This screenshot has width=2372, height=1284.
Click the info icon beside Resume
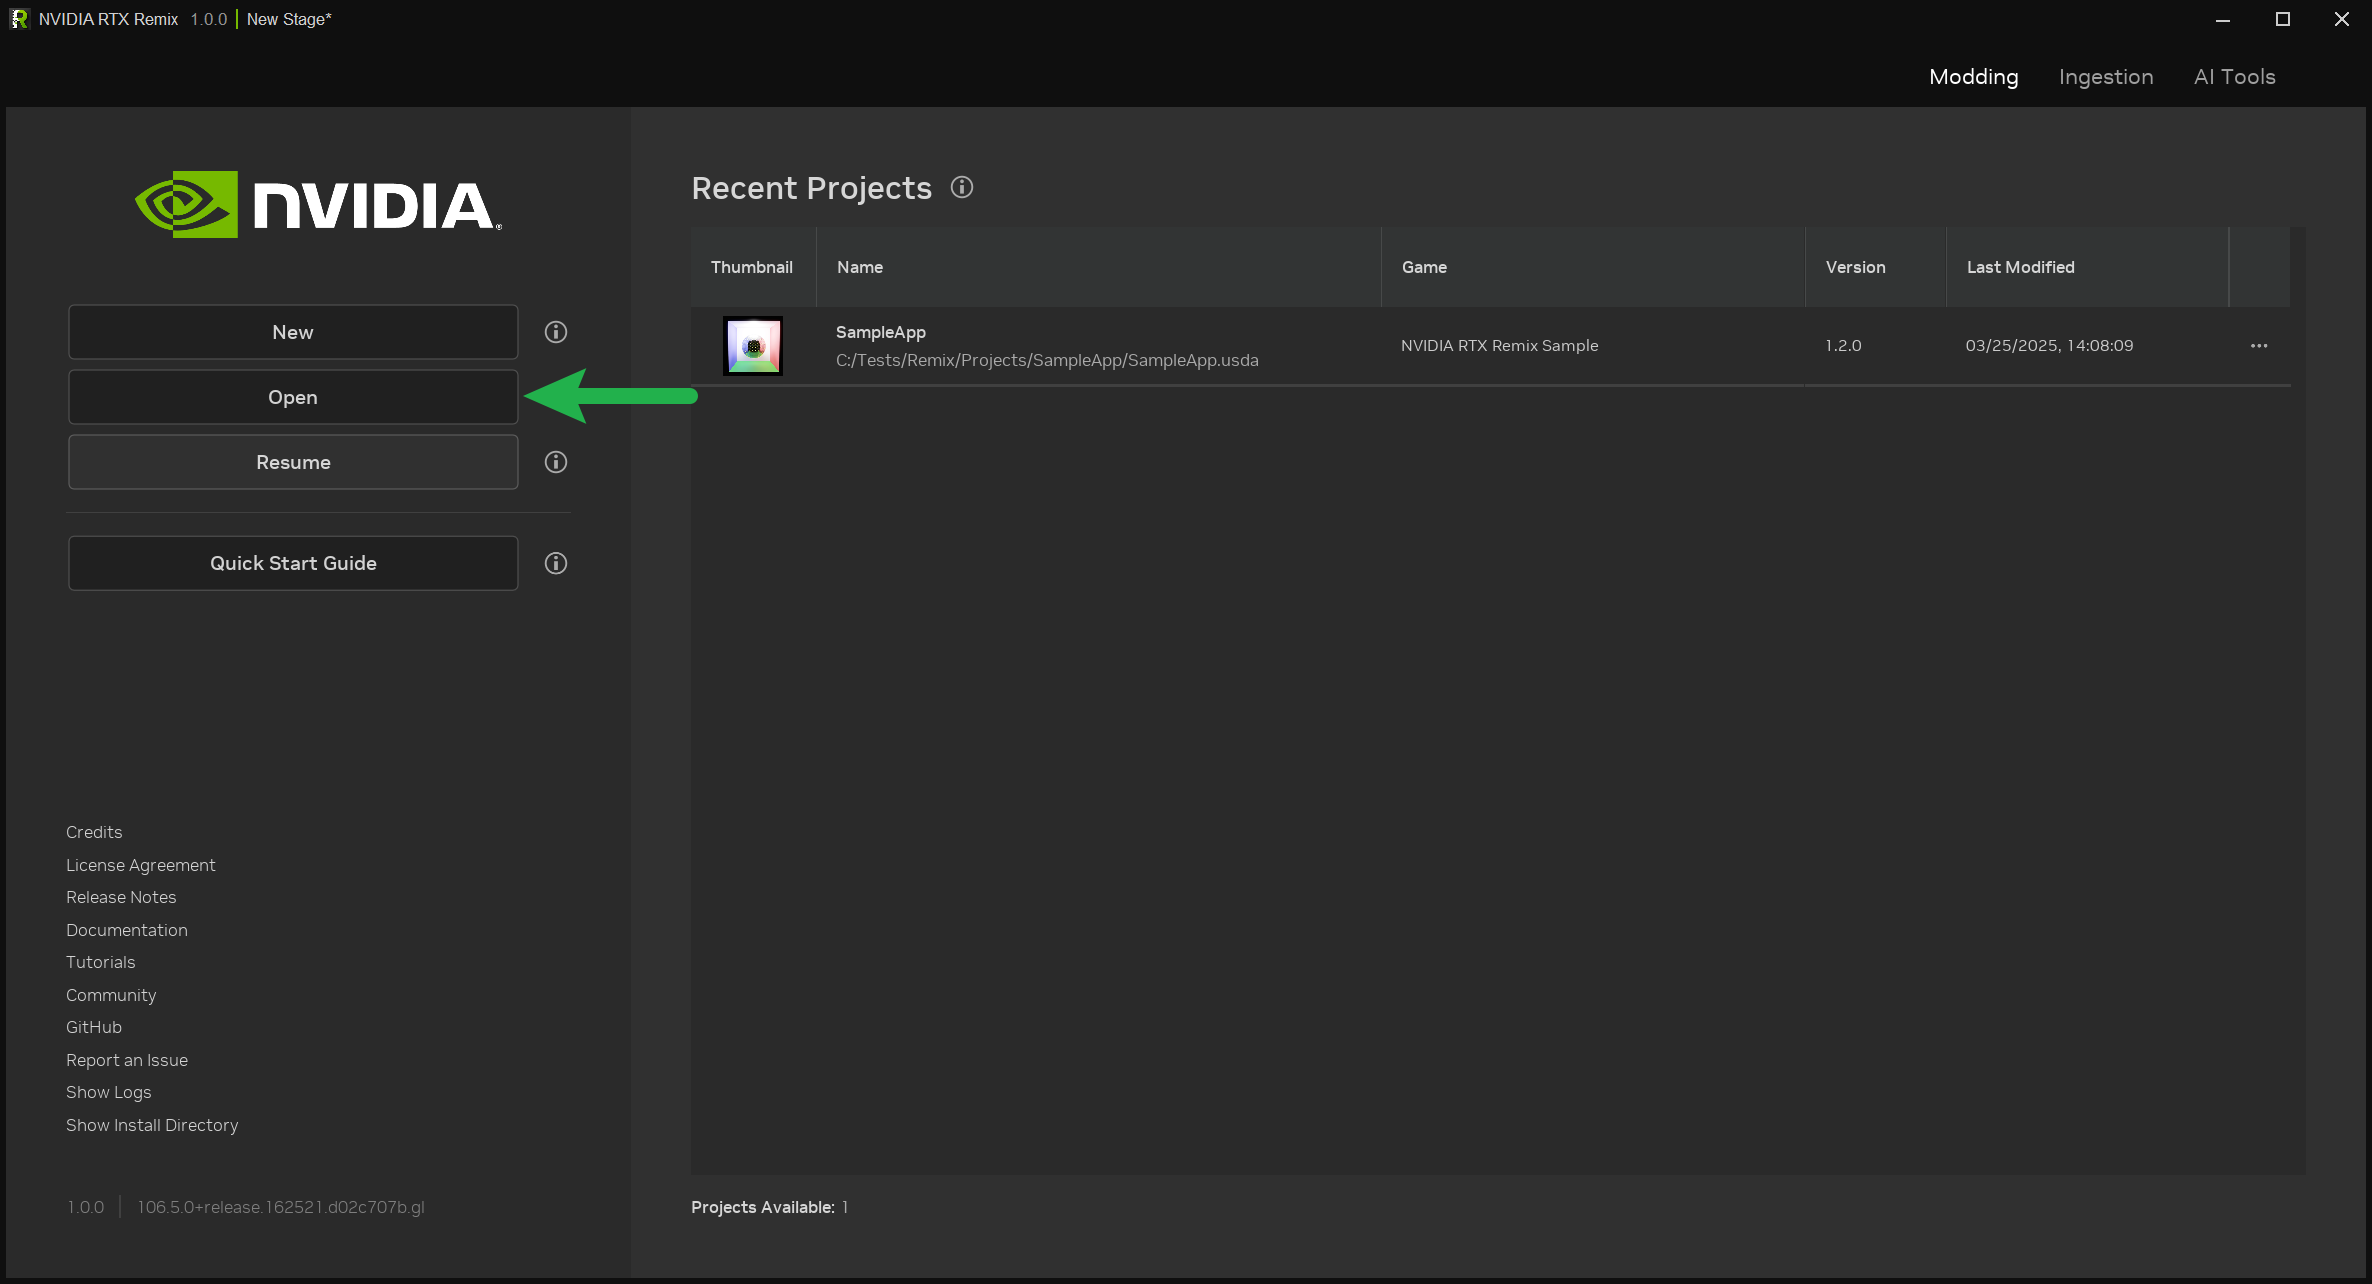(x=556, y=462)
